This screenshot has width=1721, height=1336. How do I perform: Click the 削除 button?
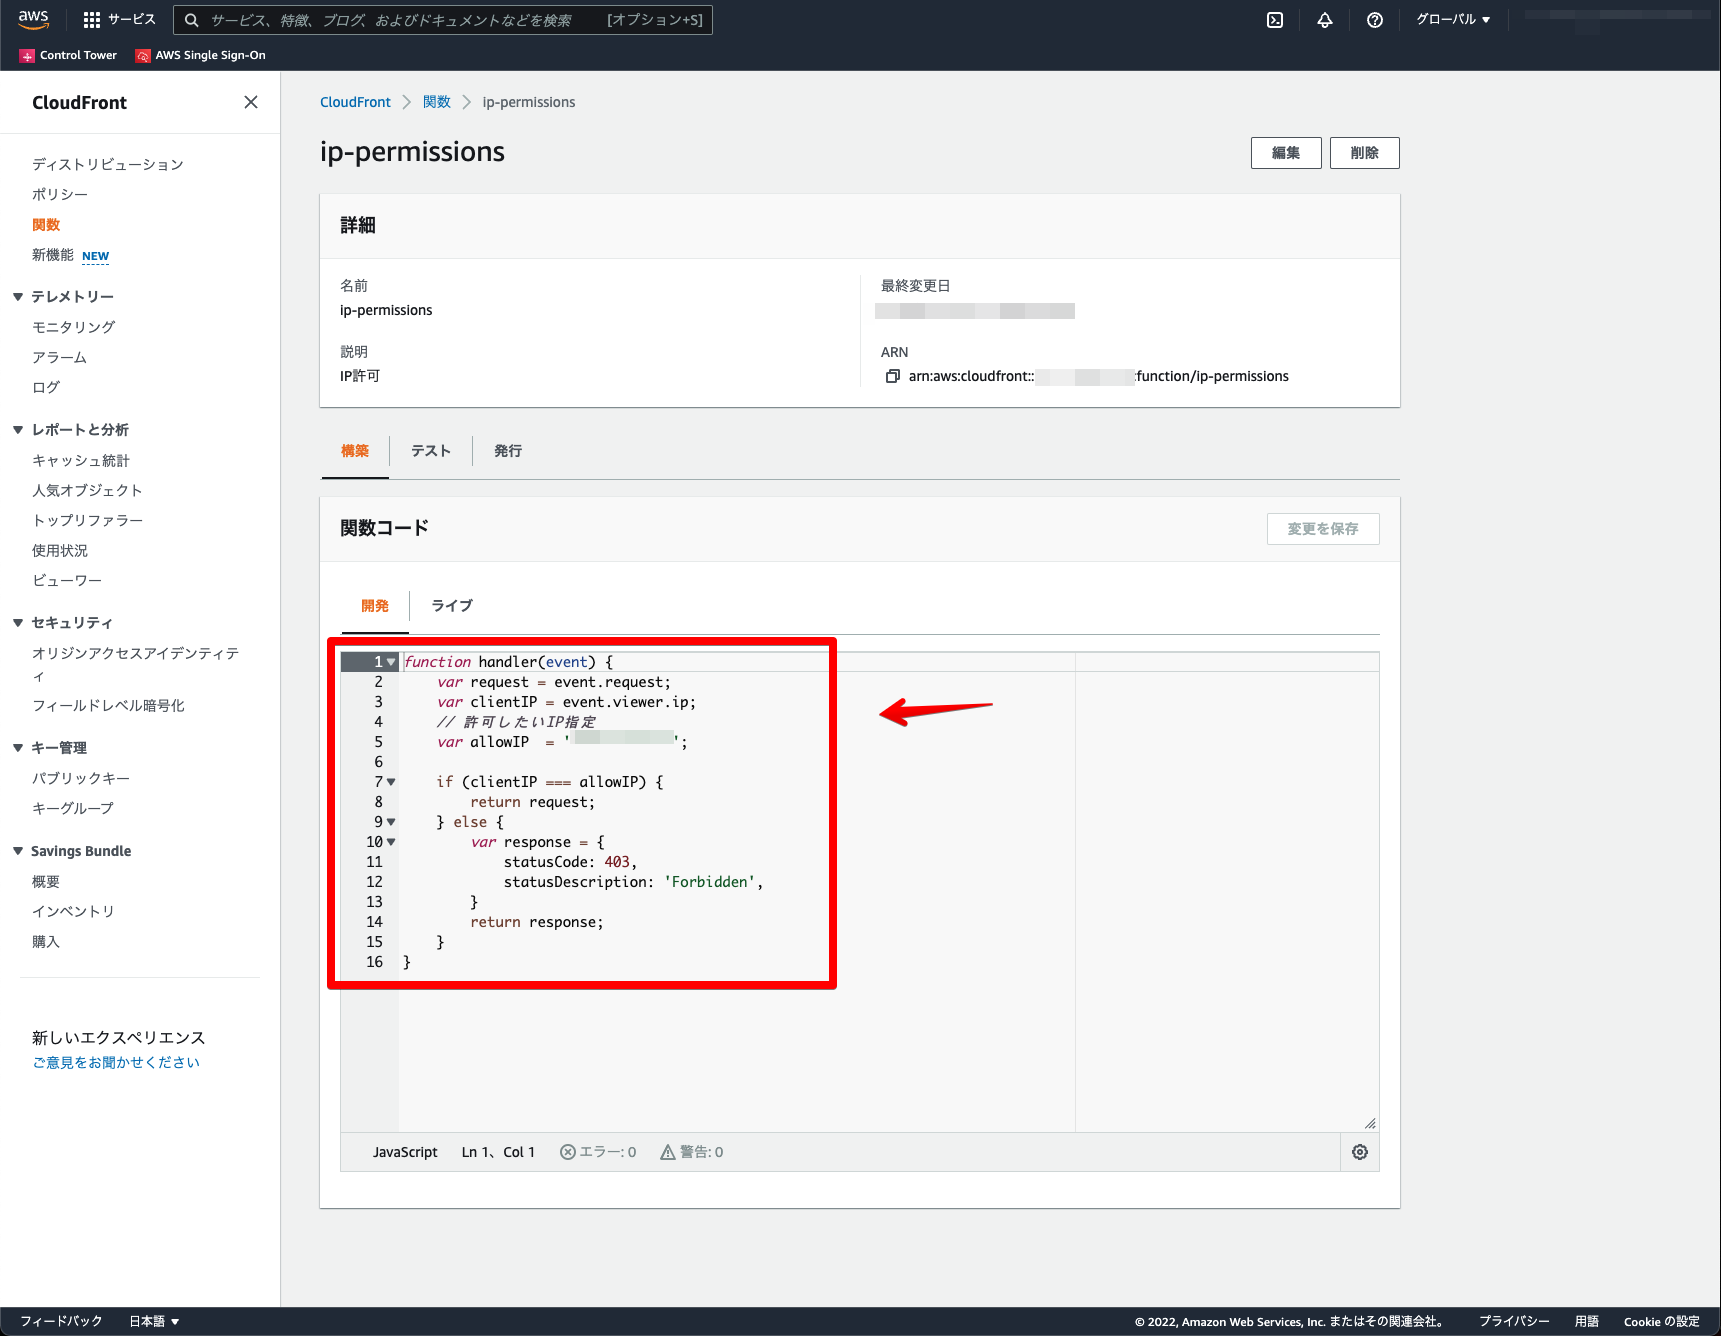tap(1364, 153)
